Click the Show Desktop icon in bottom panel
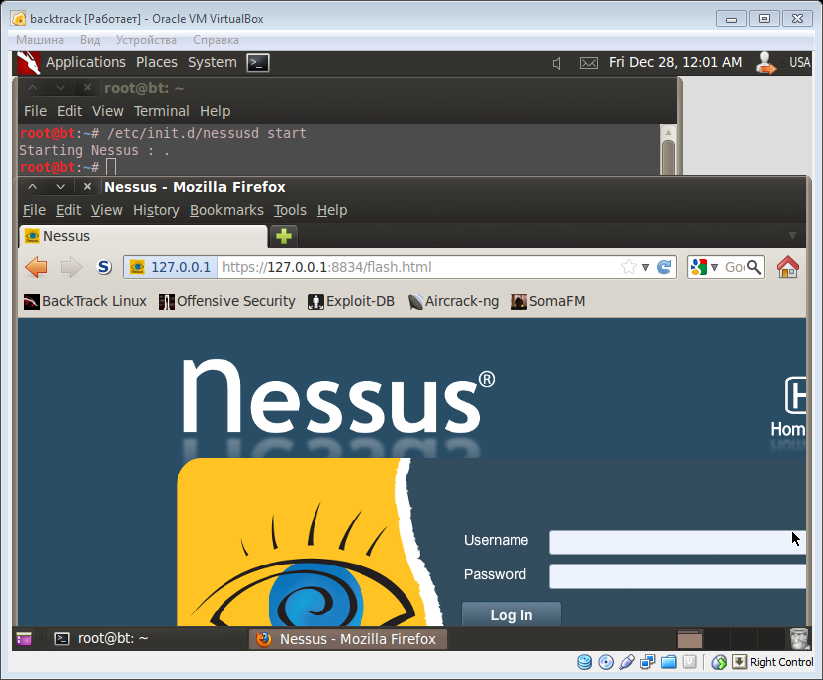This screenshot has height=680, width=823. [x=24, y=639]
